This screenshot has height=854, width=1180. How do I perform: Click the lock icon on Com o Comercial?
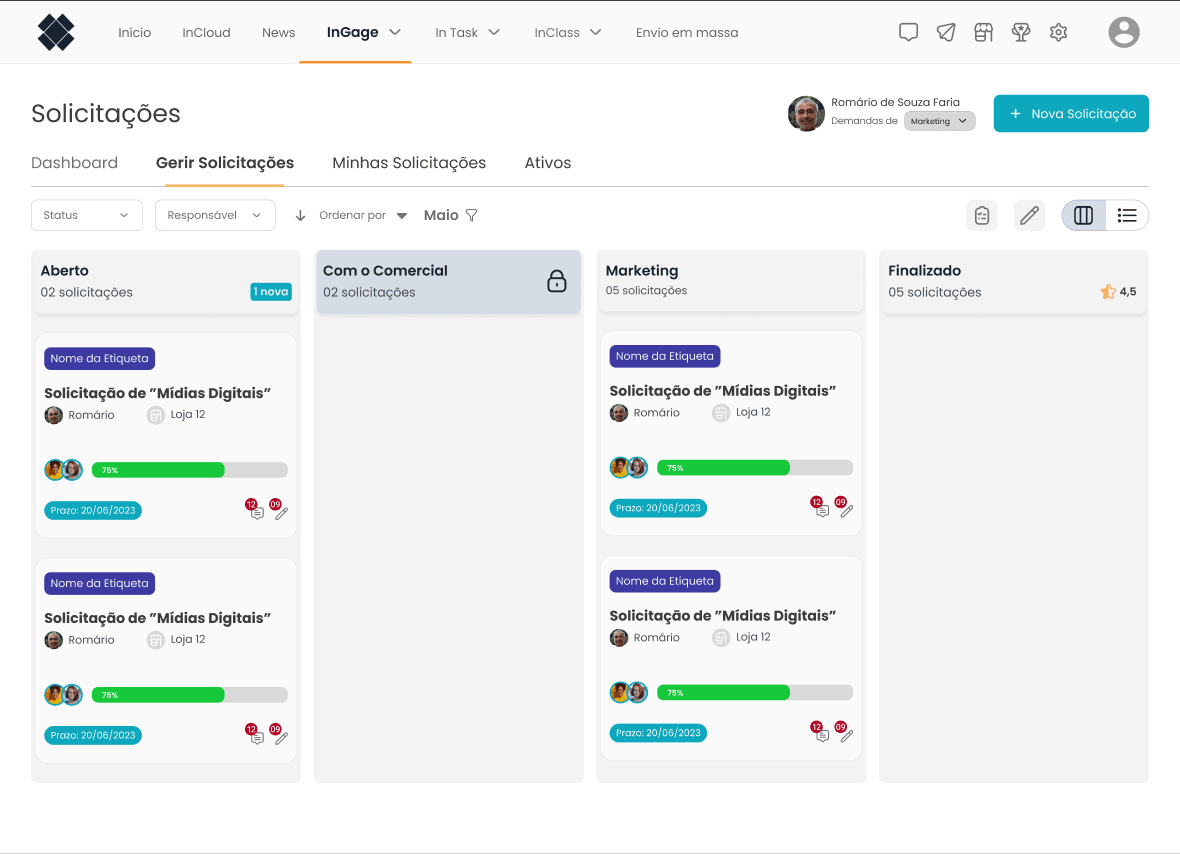(x=557, y=281)
